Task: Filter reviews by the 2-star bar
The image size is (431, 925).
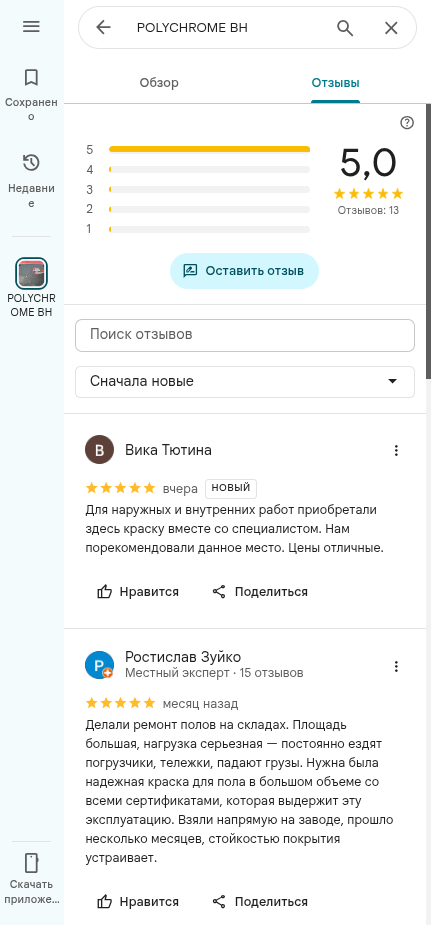Action: click(199, 209)
